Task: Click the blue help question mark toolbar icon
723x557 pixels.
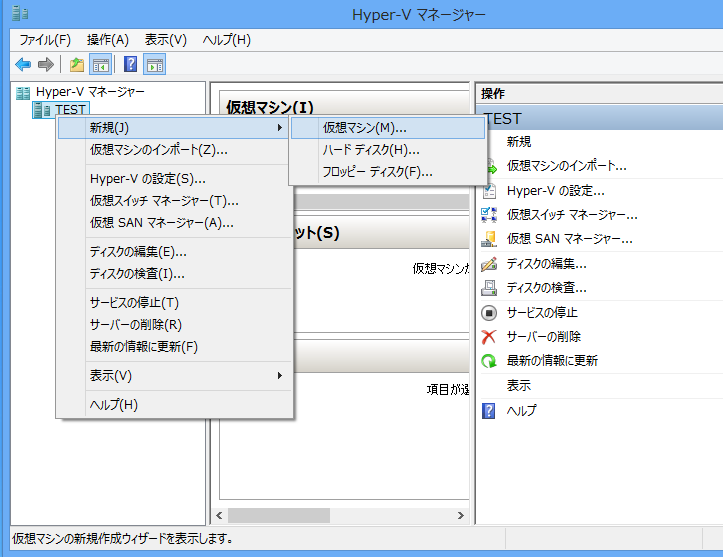Action: point(130,65)
